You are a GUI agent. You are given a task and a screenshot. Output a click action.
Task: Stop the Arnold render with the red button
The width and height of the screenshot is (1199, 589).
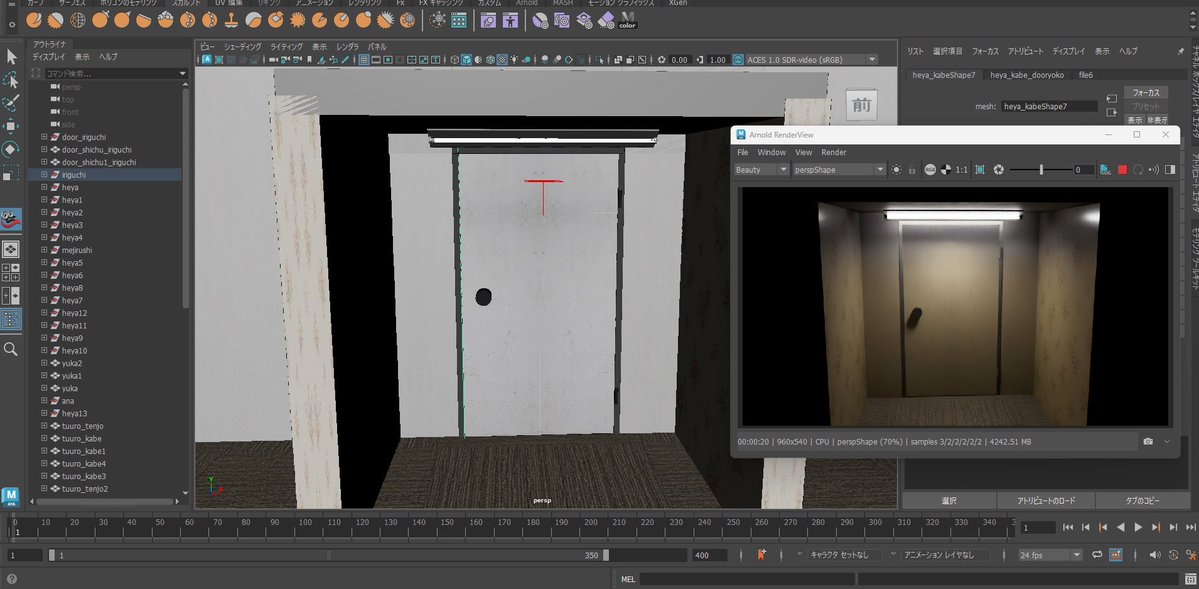click(x=1123, y=169)
